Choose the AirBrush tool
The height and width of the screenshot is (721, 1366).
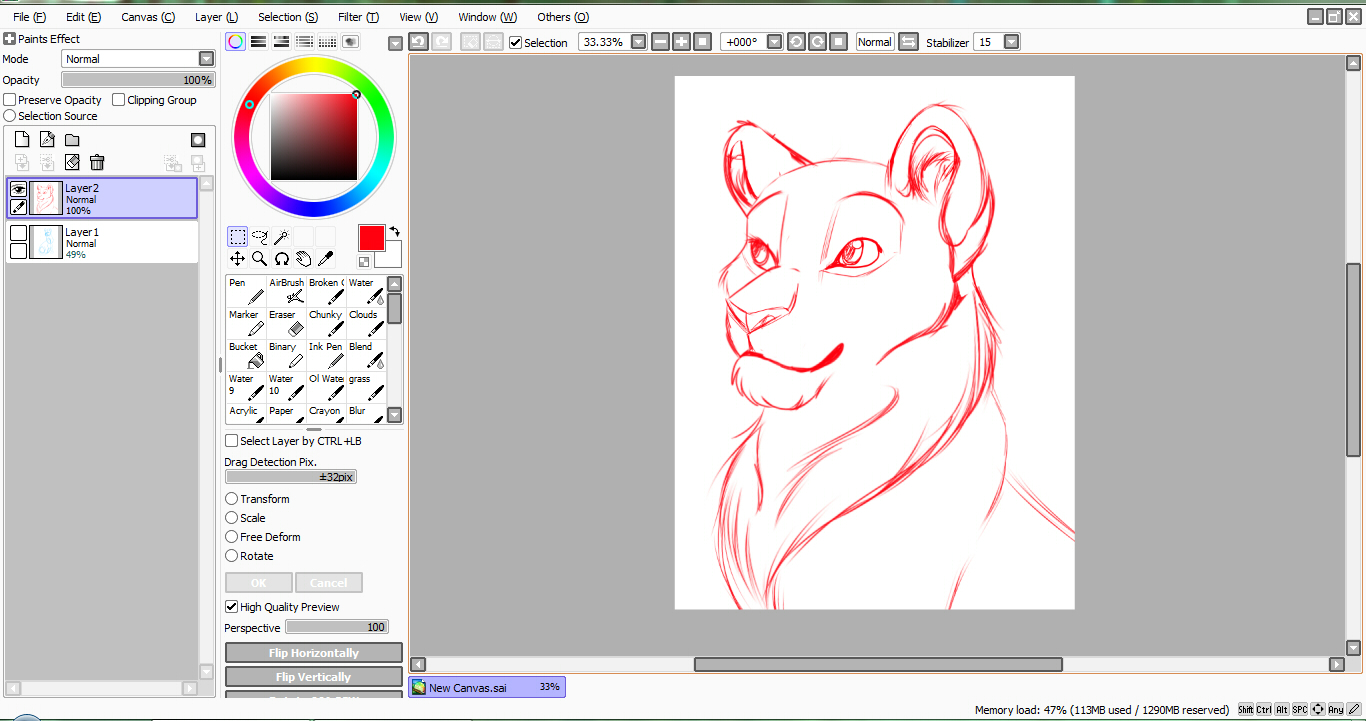pos(286,291)
